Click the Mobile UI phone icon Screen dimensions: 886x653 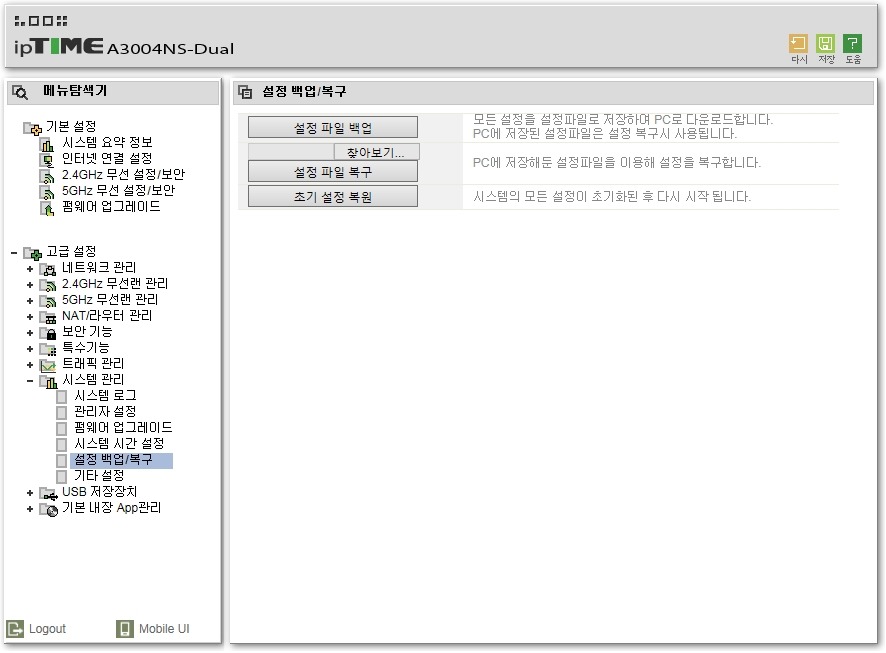click(x=125, y=629)
